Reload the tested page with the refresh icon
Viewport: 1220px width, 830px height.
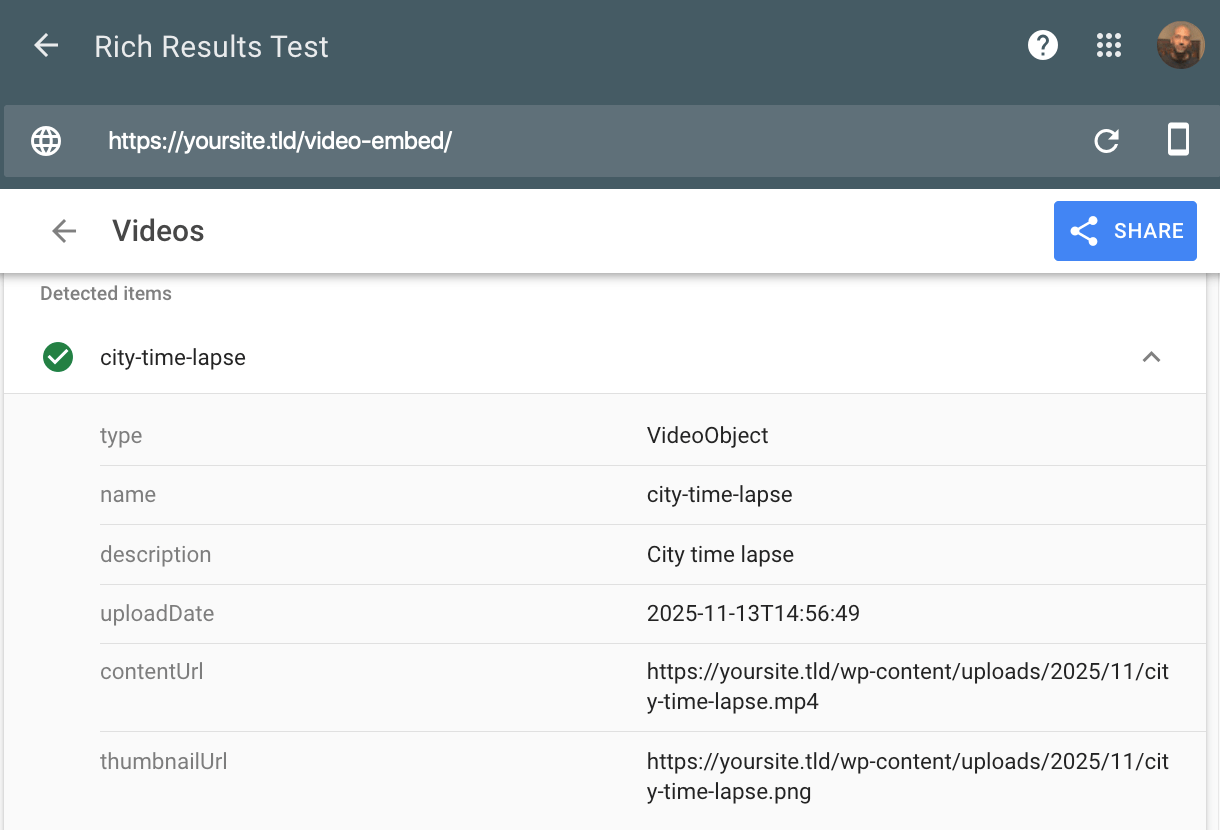pyautogui.click(x=1106, y=141)
